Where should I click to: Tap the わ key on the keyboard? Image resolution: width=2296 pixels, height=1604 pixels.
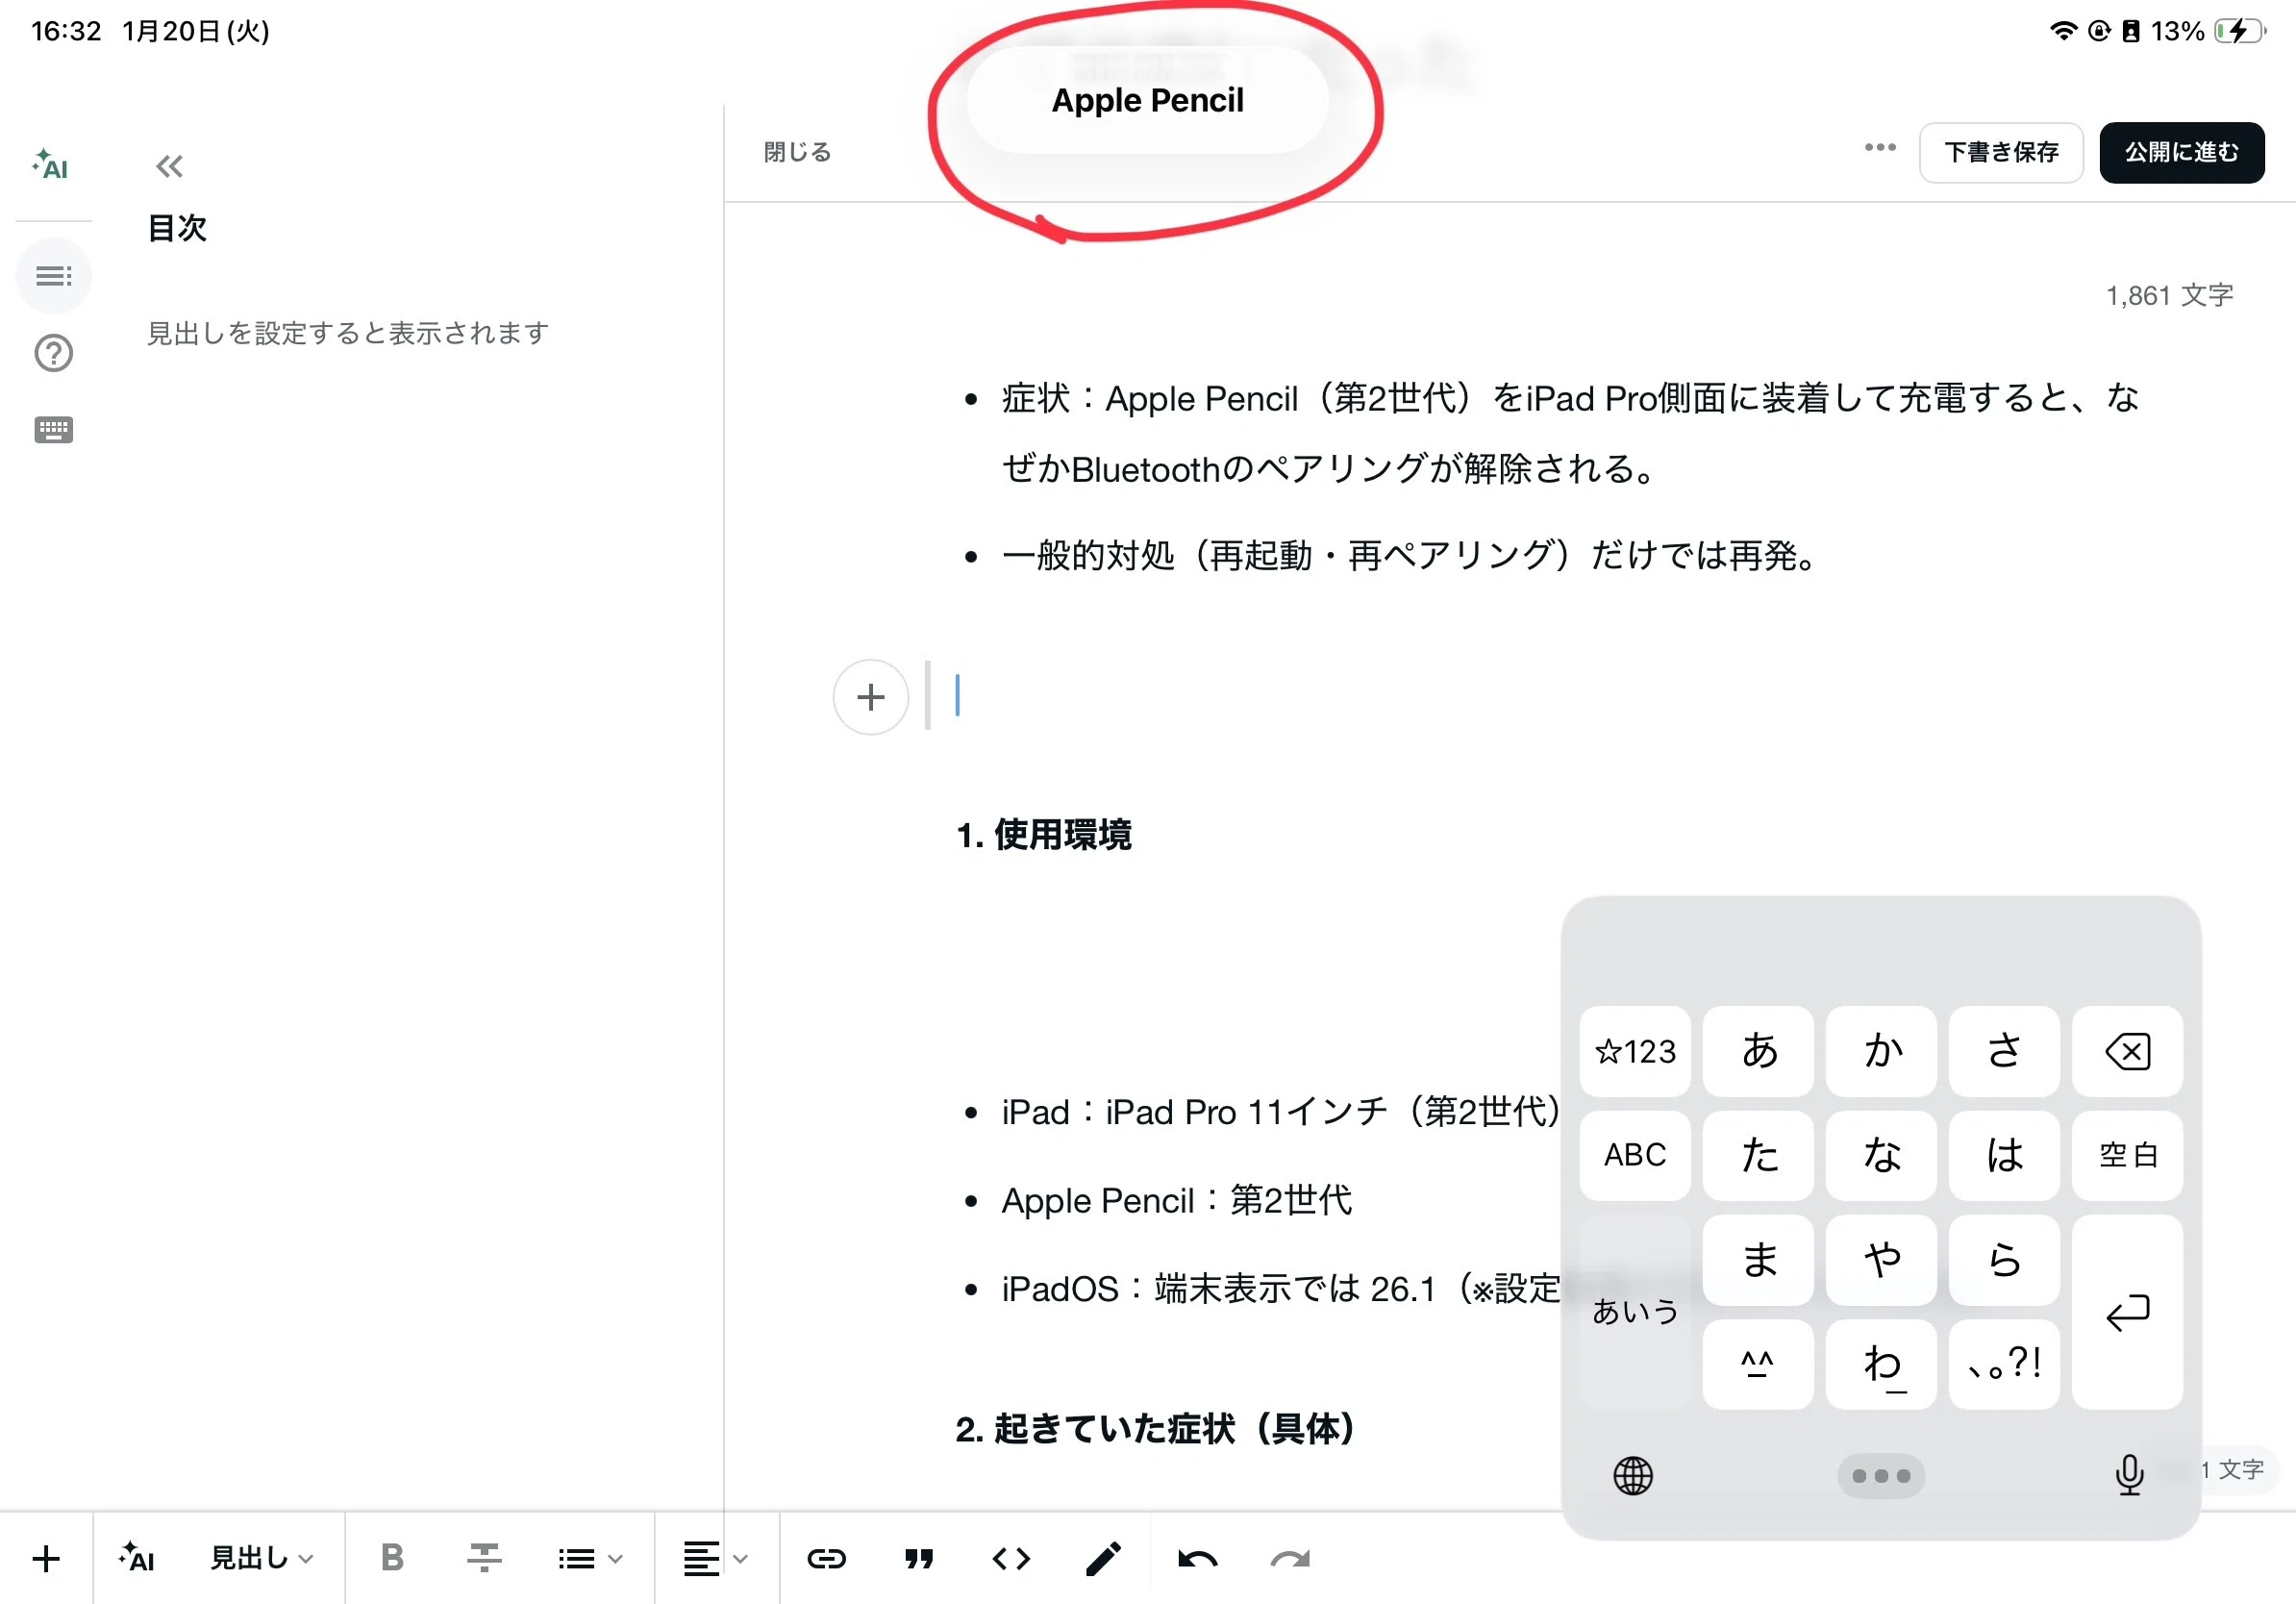pyautogui.click(x=1881, y=1364)
